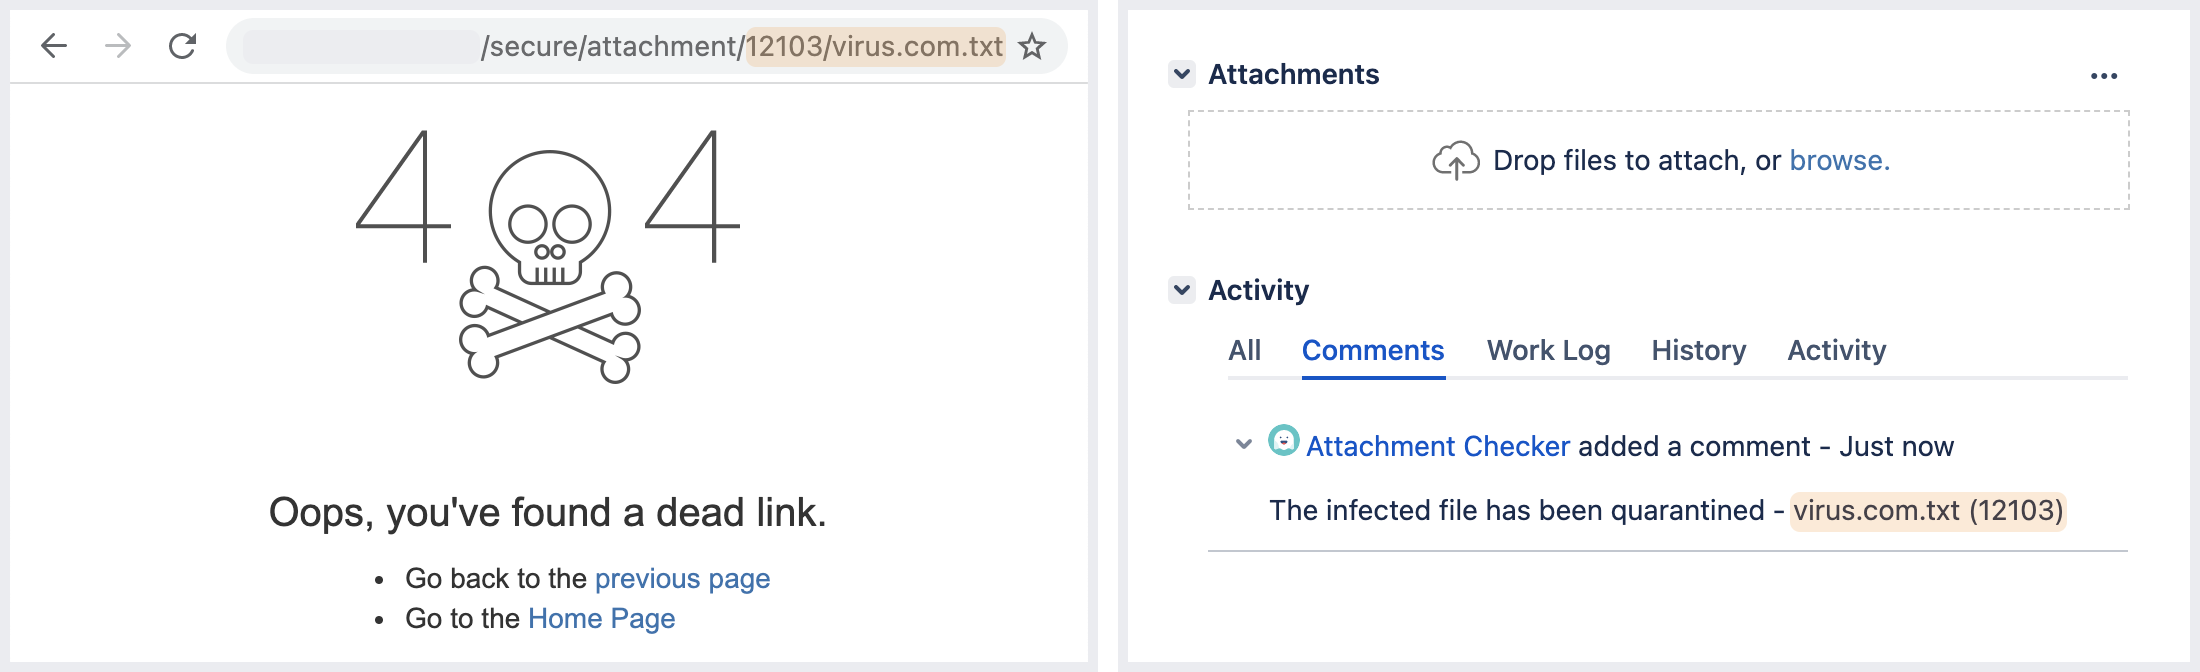2200x672 pixels.
Task: Go to the Home Page link
Action: click(x=601, y=618)
